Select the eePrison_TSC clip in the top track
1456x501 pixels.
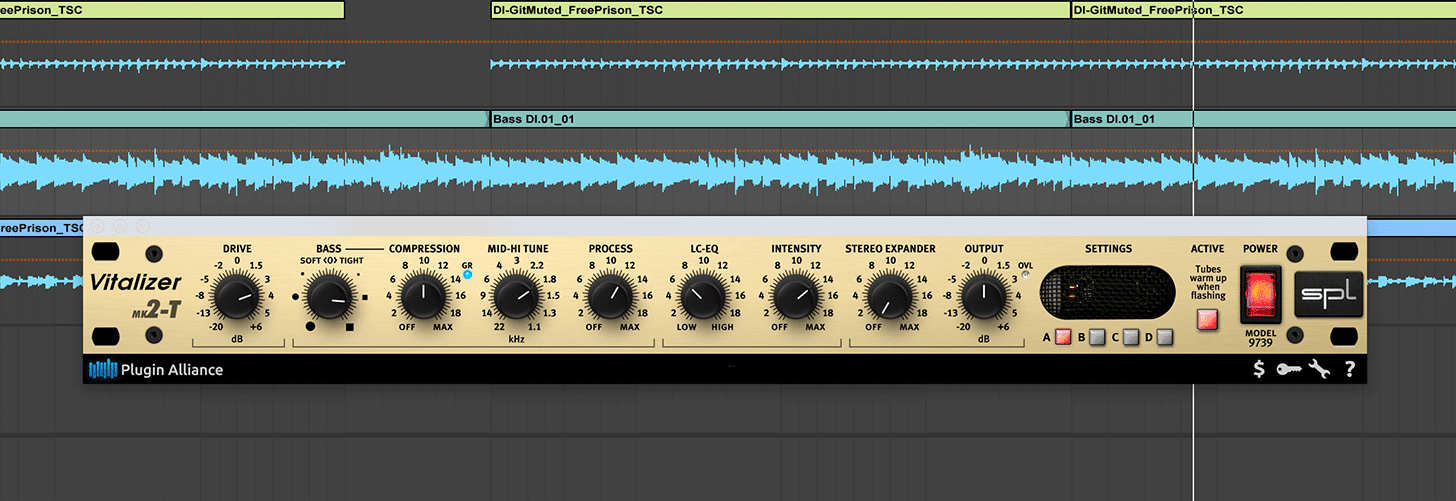pyautogui.click(x=172, y=10)
